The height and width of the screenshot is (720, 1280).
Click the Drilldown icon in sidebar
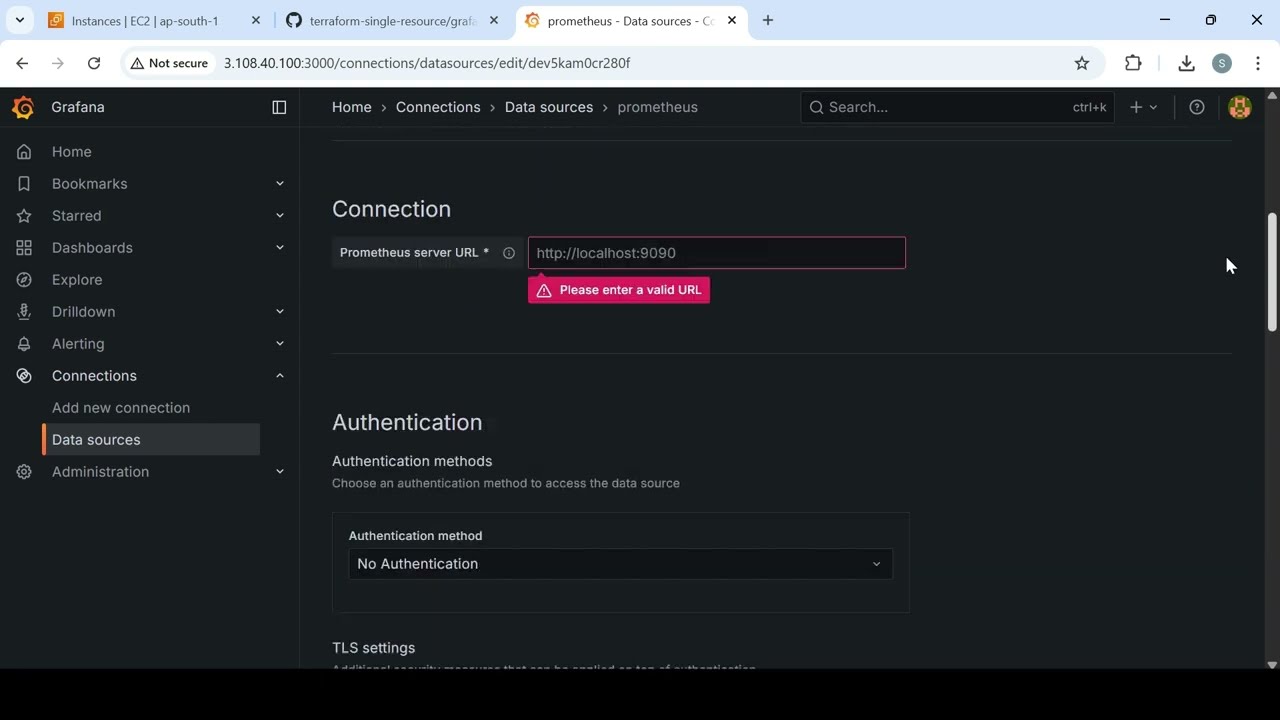pos(24,312)
